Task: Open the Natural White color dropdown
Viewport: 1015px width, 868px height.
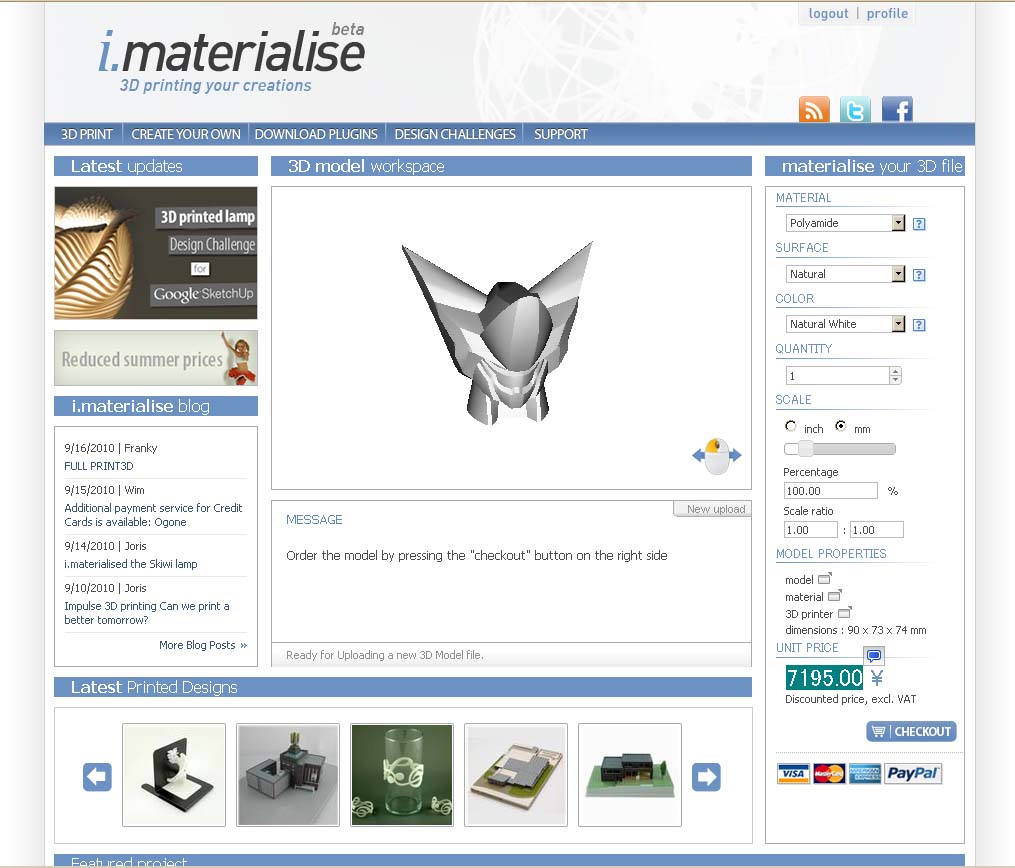Action: [x=845, y=324]
